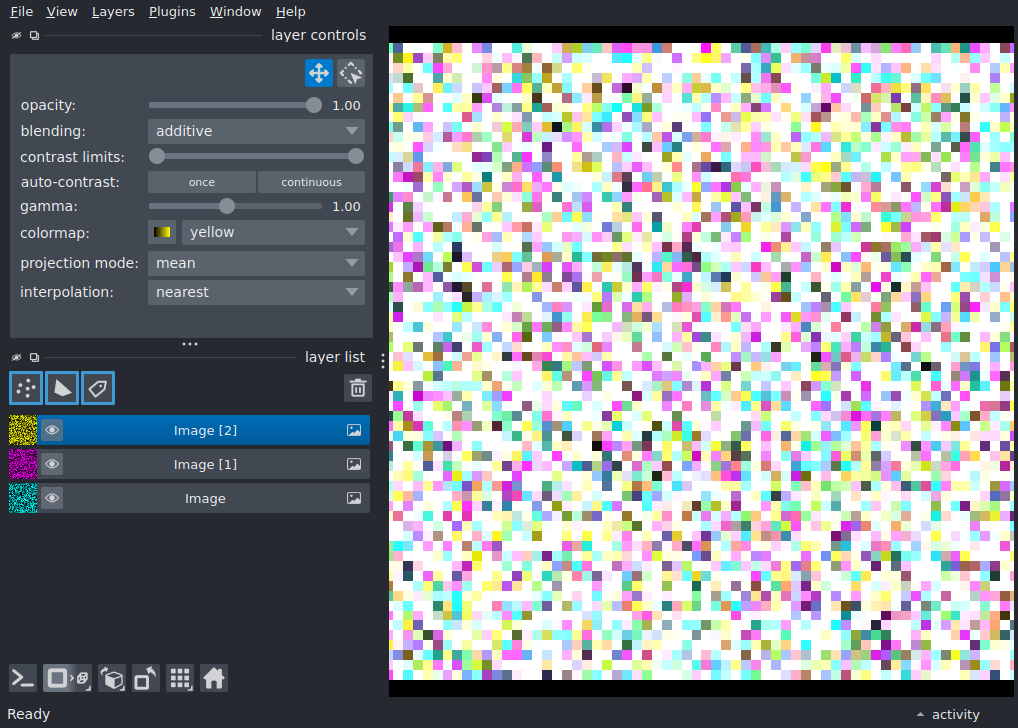Open the console with its icon
Screen dimensions: 1018x728
(23, 679)
